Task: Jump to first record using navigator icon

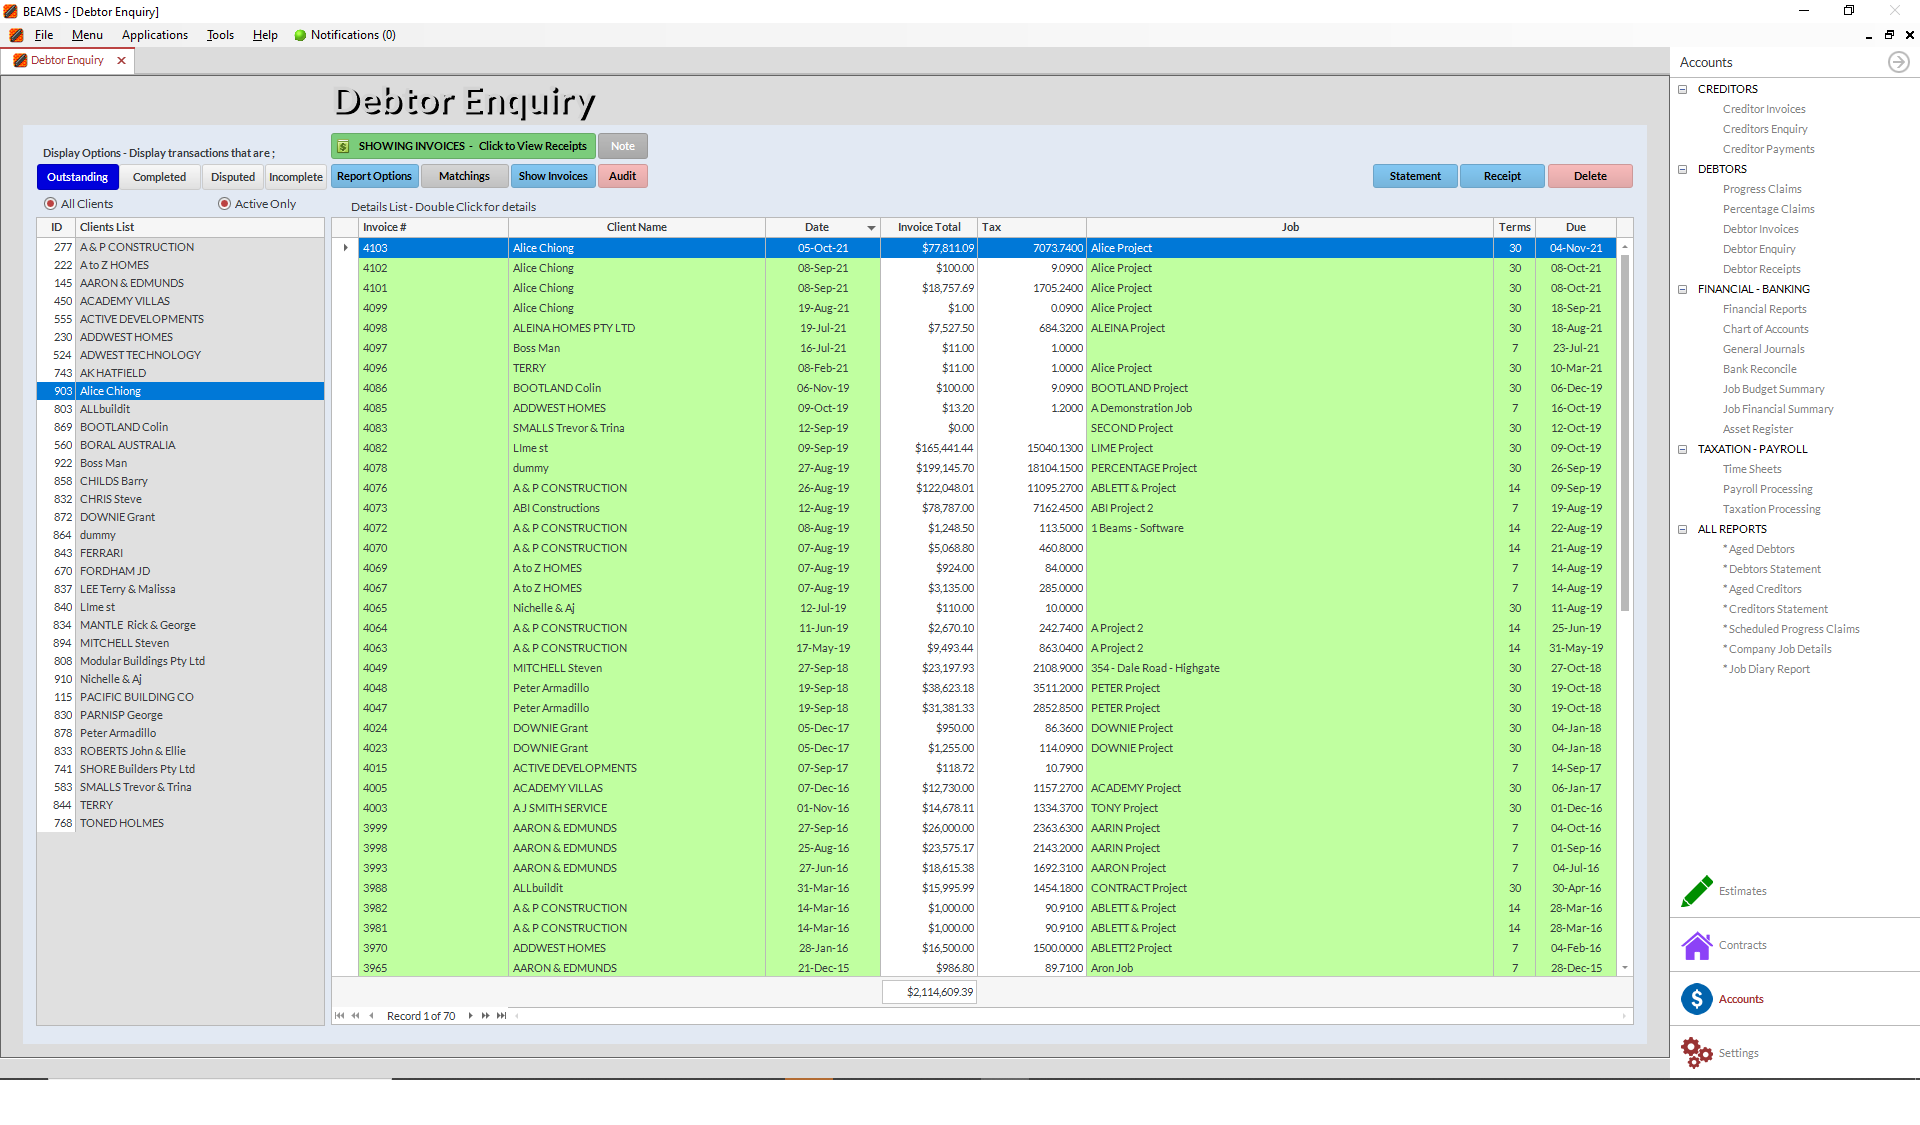Action: [x=340, y=1015]
